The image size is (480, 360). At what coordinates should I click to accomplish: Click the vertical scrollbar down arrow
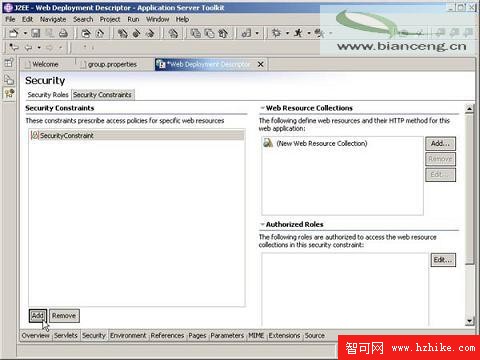[469, 321]
